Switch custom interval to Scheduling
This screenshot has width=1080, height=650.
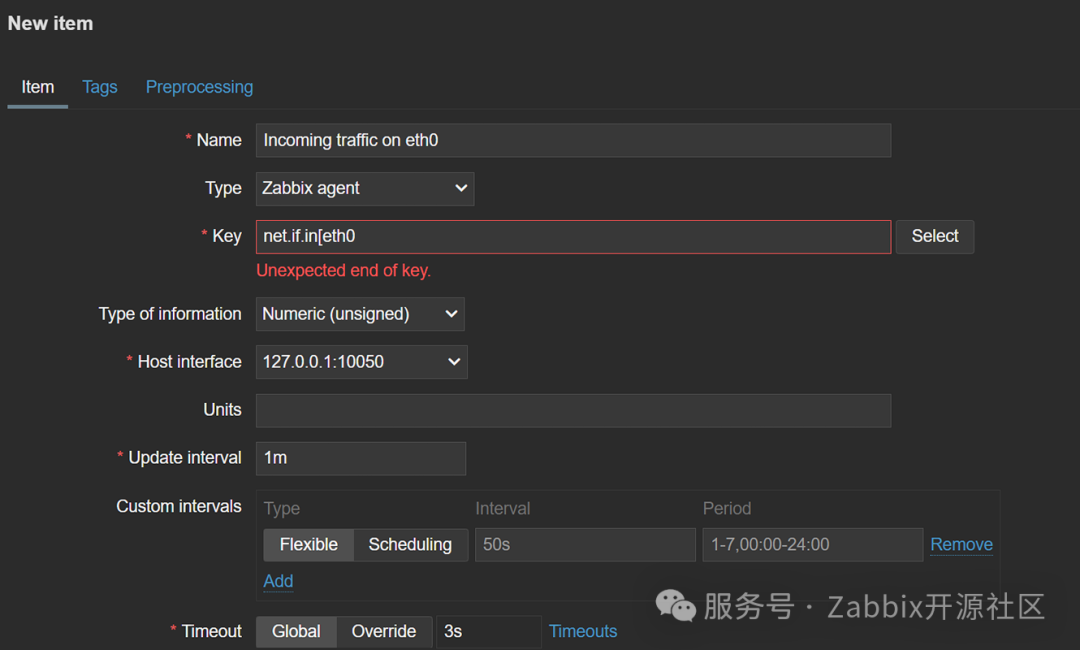(410, 545)
